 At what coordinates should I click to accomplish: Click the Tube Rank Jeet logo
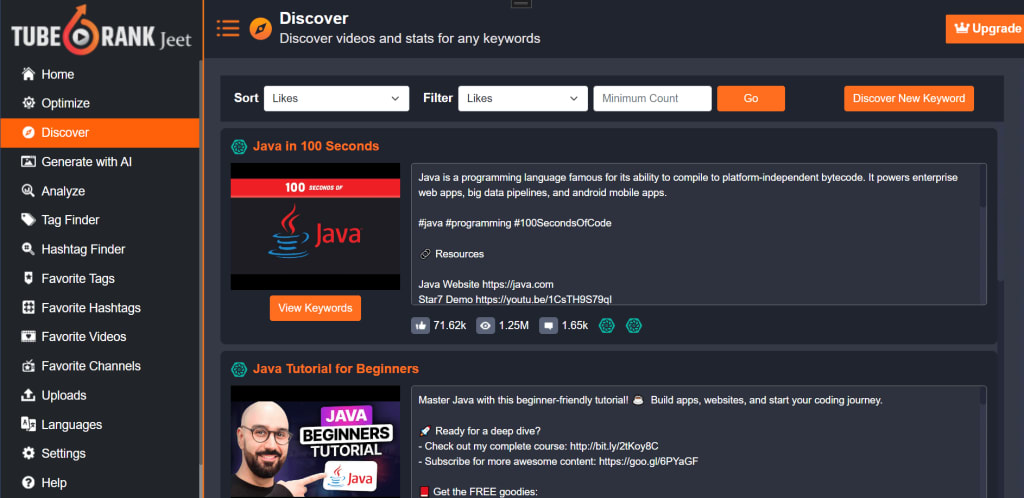pos(101,29)
